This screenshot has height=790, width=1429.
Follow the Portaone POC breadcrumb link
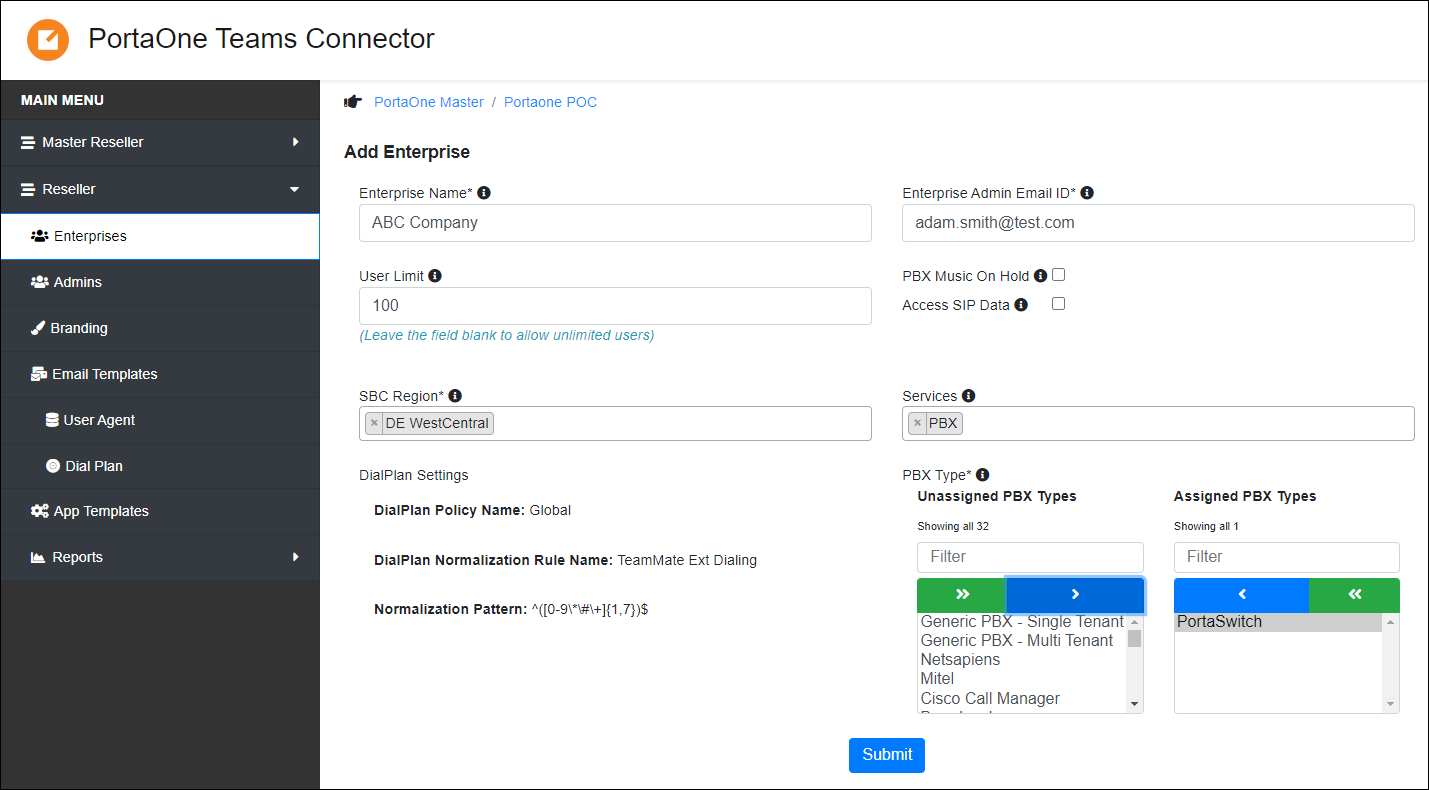[550, 102]
